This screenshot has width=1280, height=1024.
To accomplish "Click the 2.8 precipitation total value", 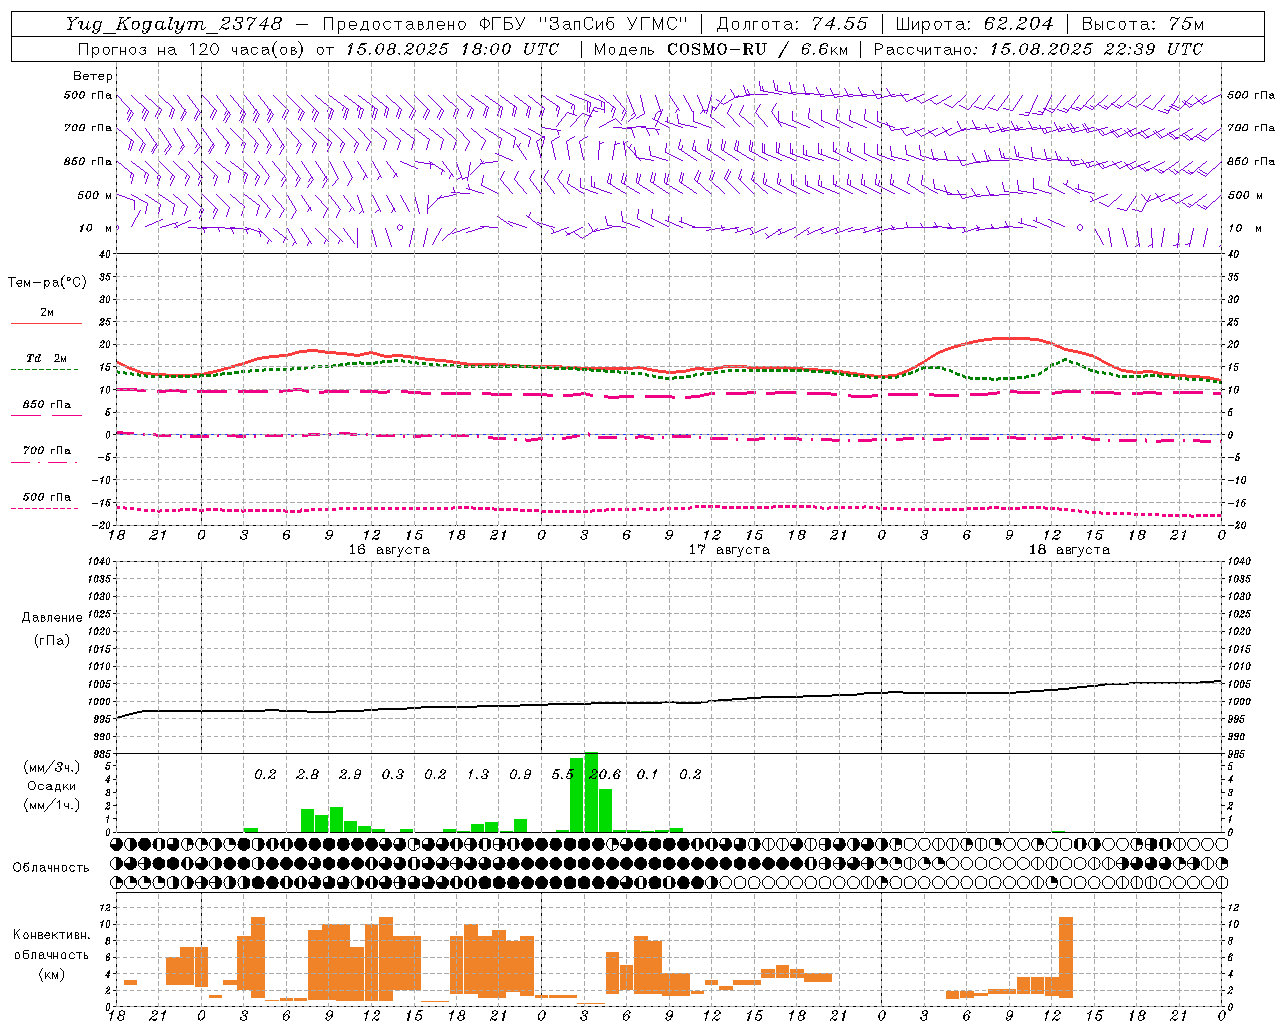I will [x=308, y=774].
